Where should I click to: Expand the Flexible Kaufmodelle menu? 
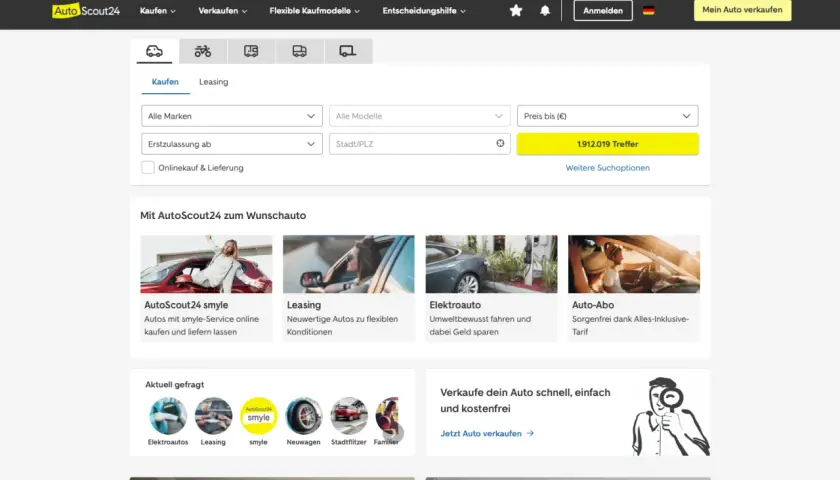[314, 11]
